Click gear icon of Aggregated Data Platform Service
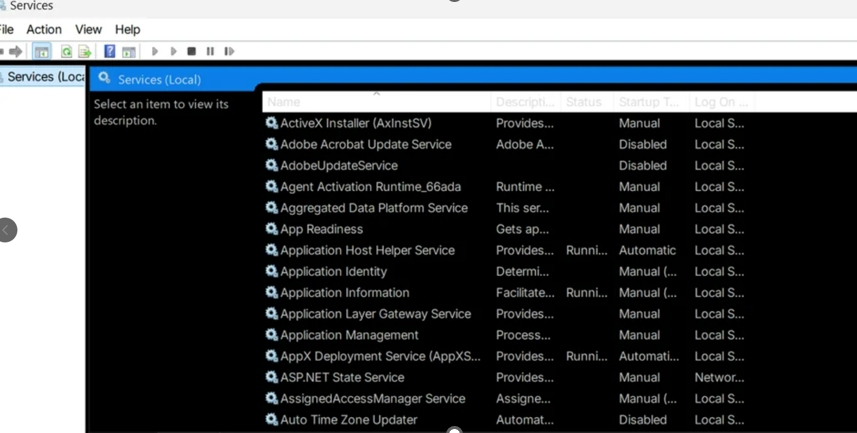This screenshot has width=857, height=433. (272, 208)
